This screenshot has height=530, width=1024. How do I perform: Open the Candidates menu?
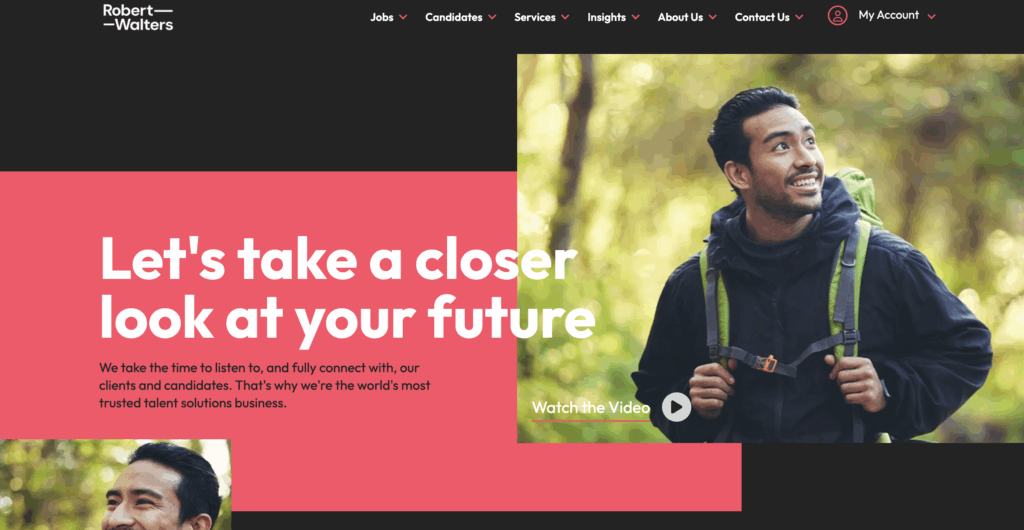(x=454, y=18)
